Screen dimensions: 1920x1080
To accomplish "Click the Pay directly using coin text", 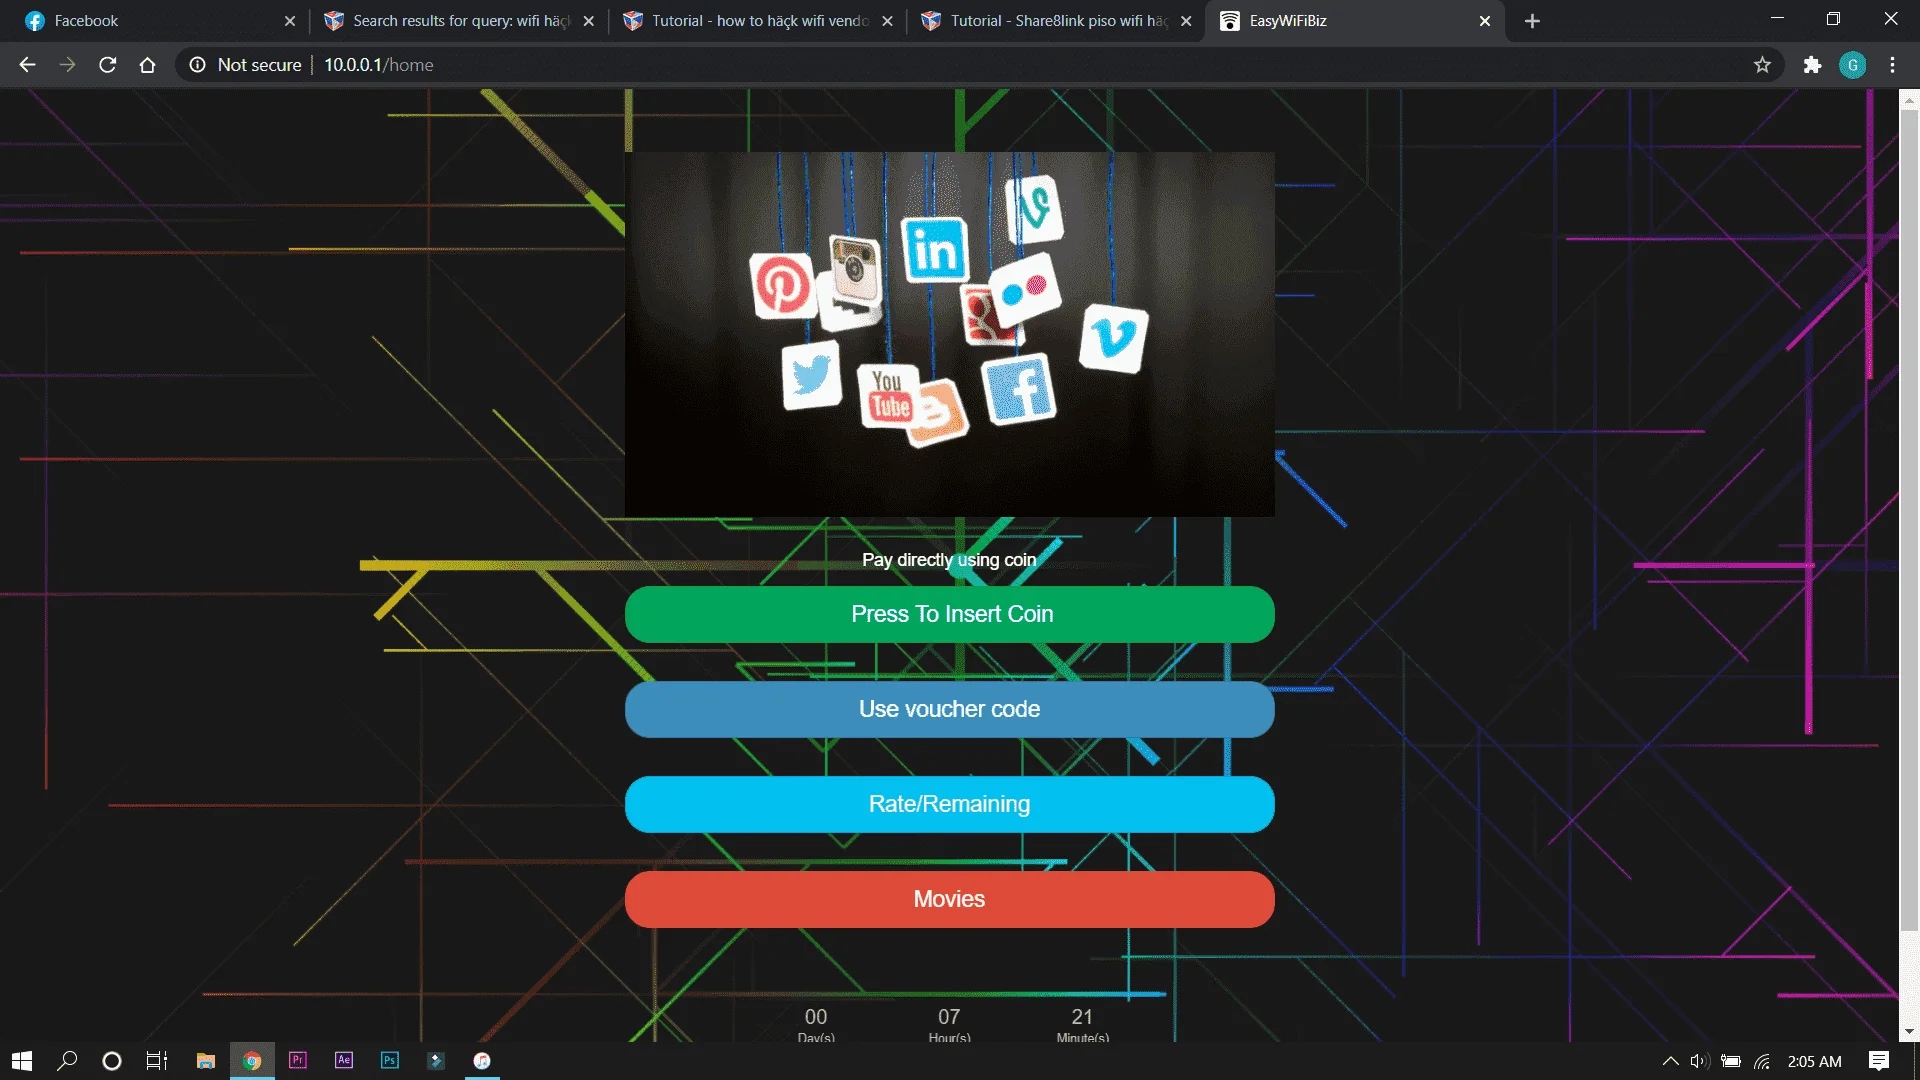I will [x=949, y=560].
